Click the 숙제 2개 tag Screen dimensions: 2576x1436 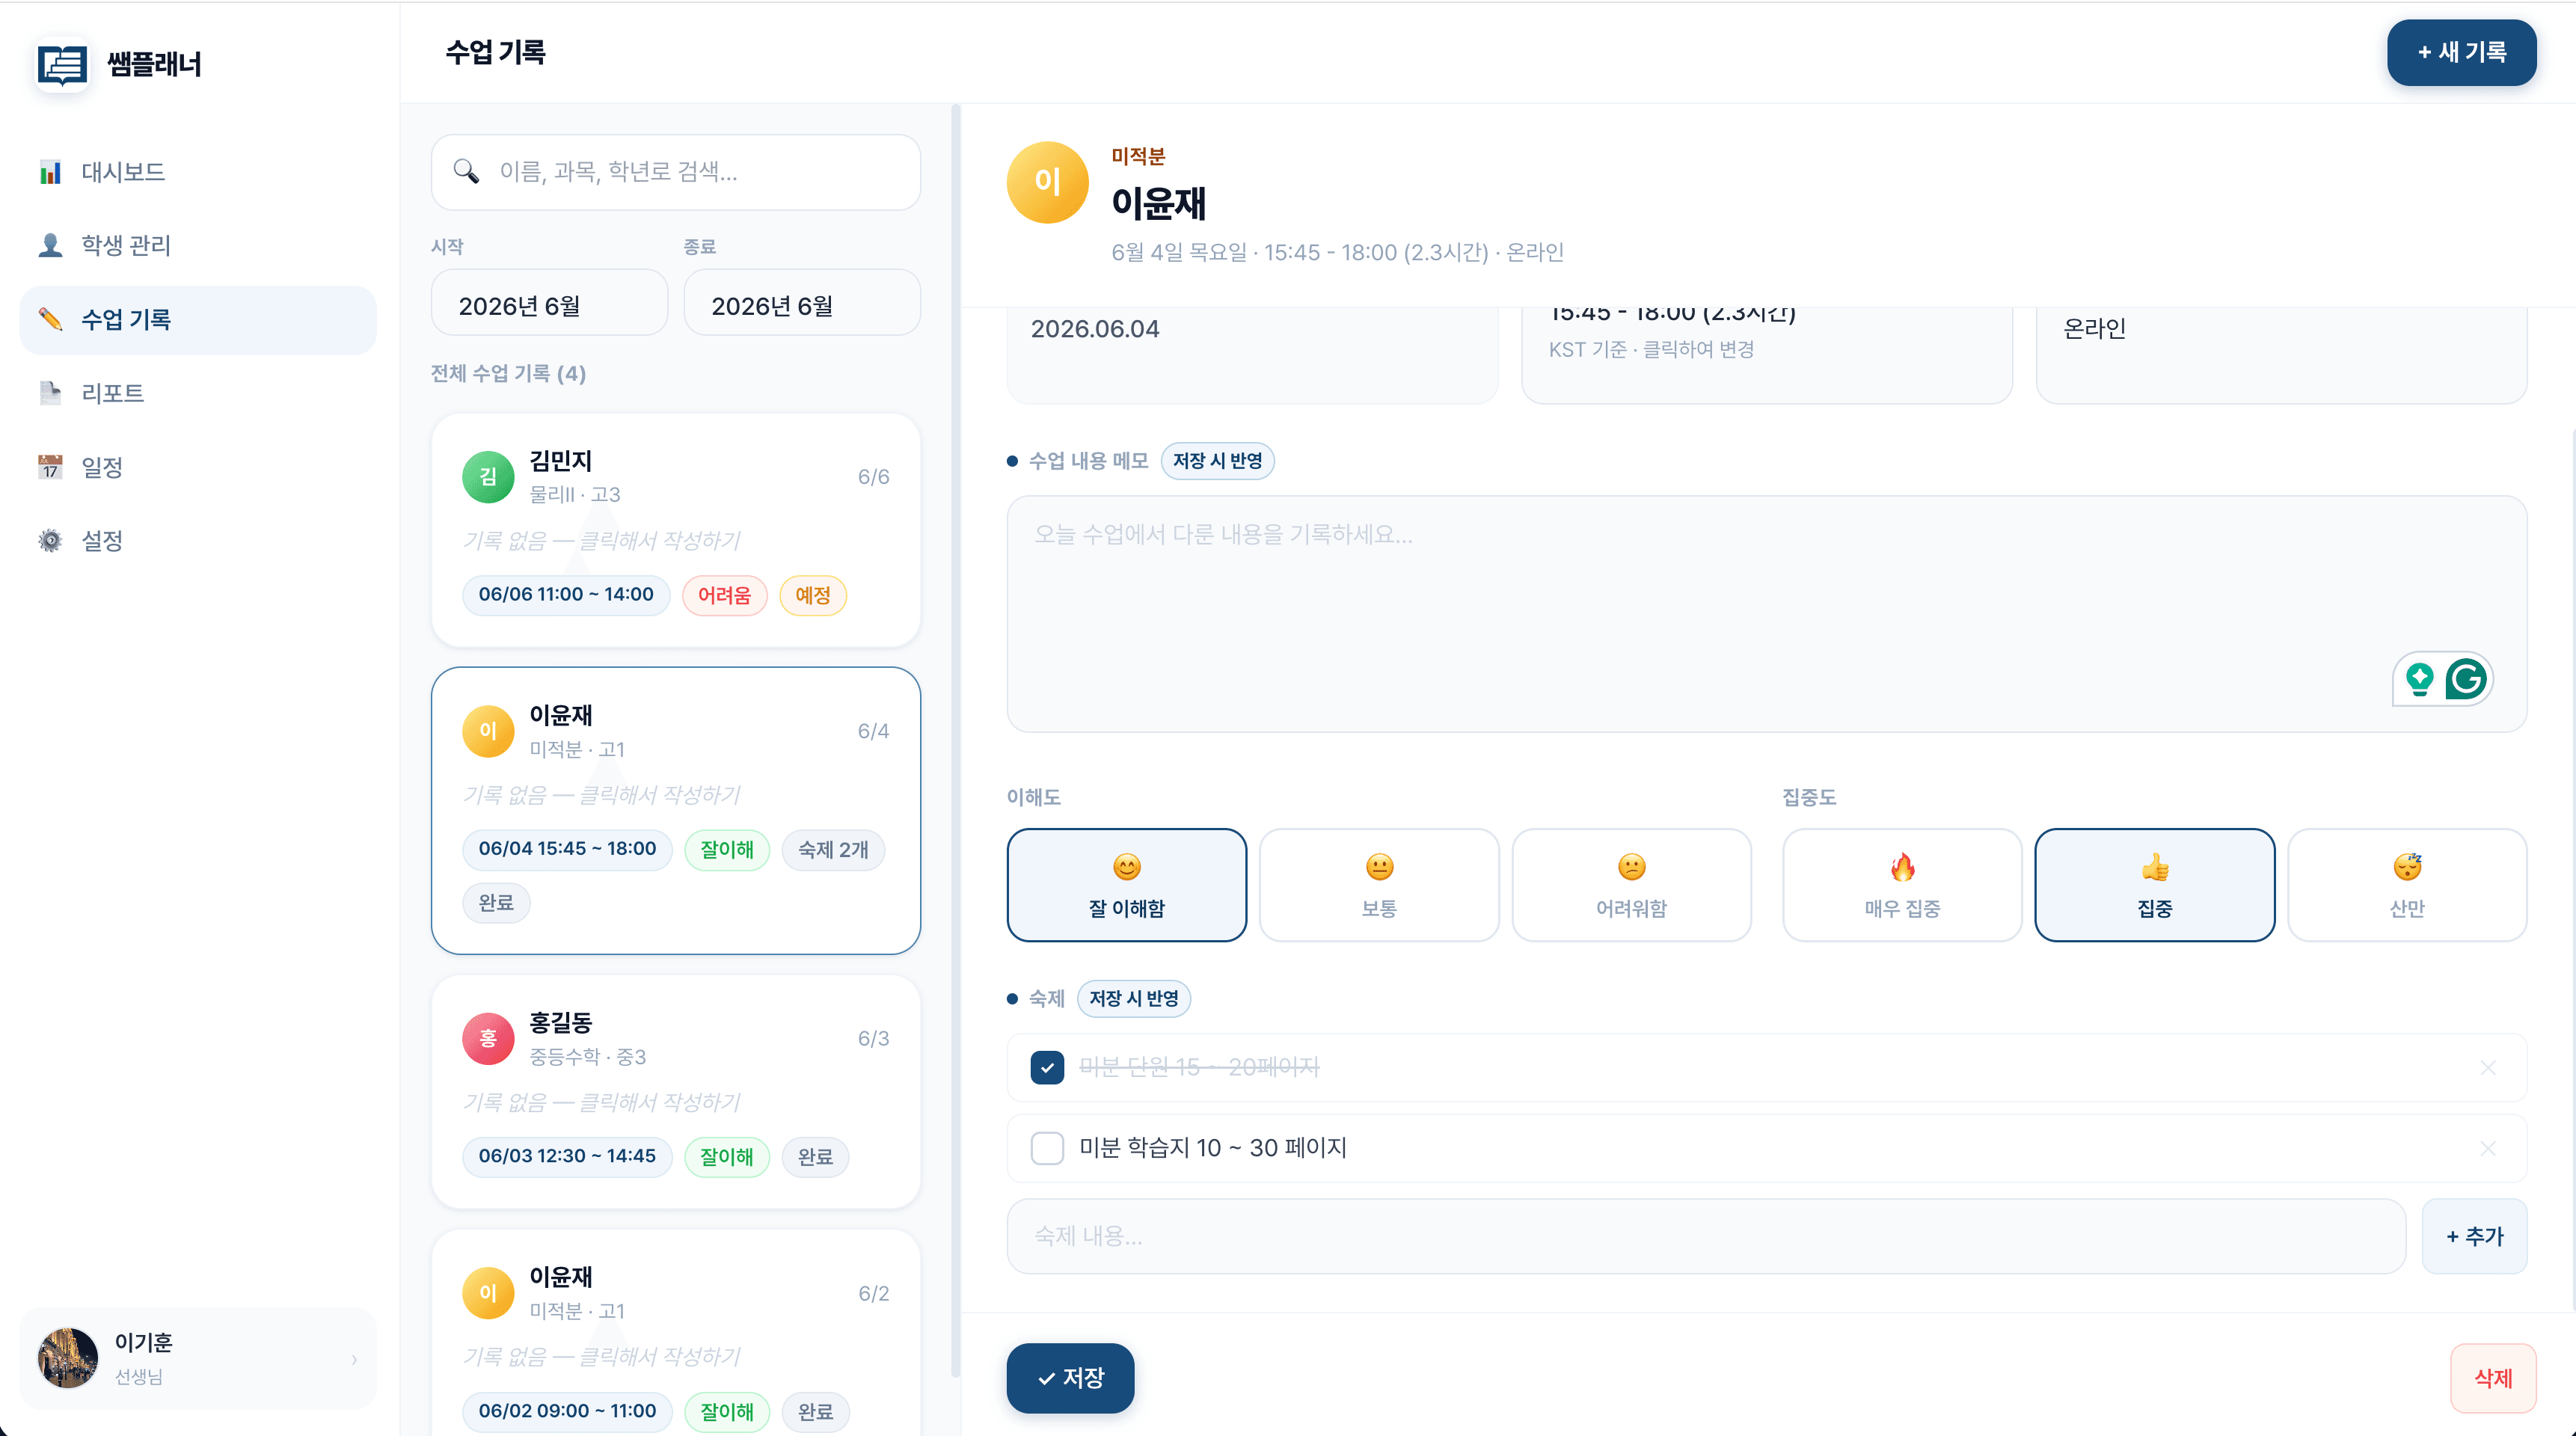[833, 850]
